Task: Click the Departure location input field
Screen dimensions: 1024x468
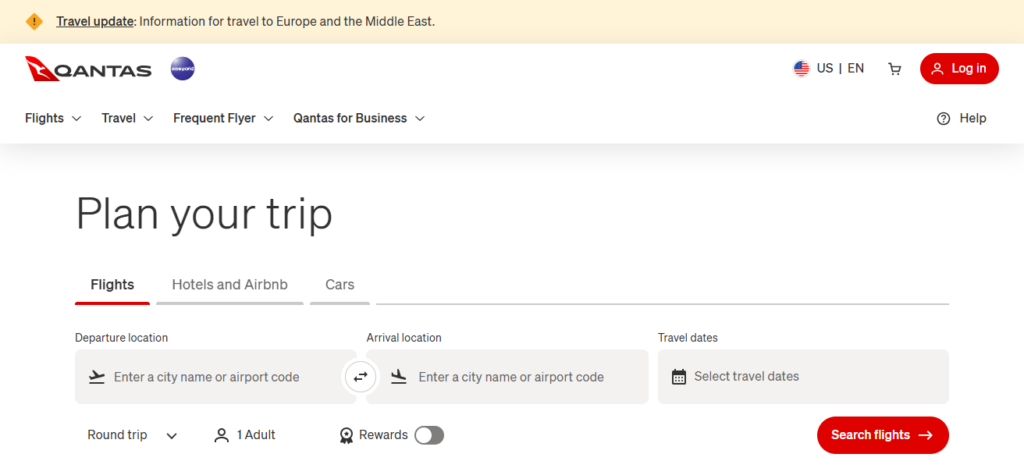Action: (216, 377)
